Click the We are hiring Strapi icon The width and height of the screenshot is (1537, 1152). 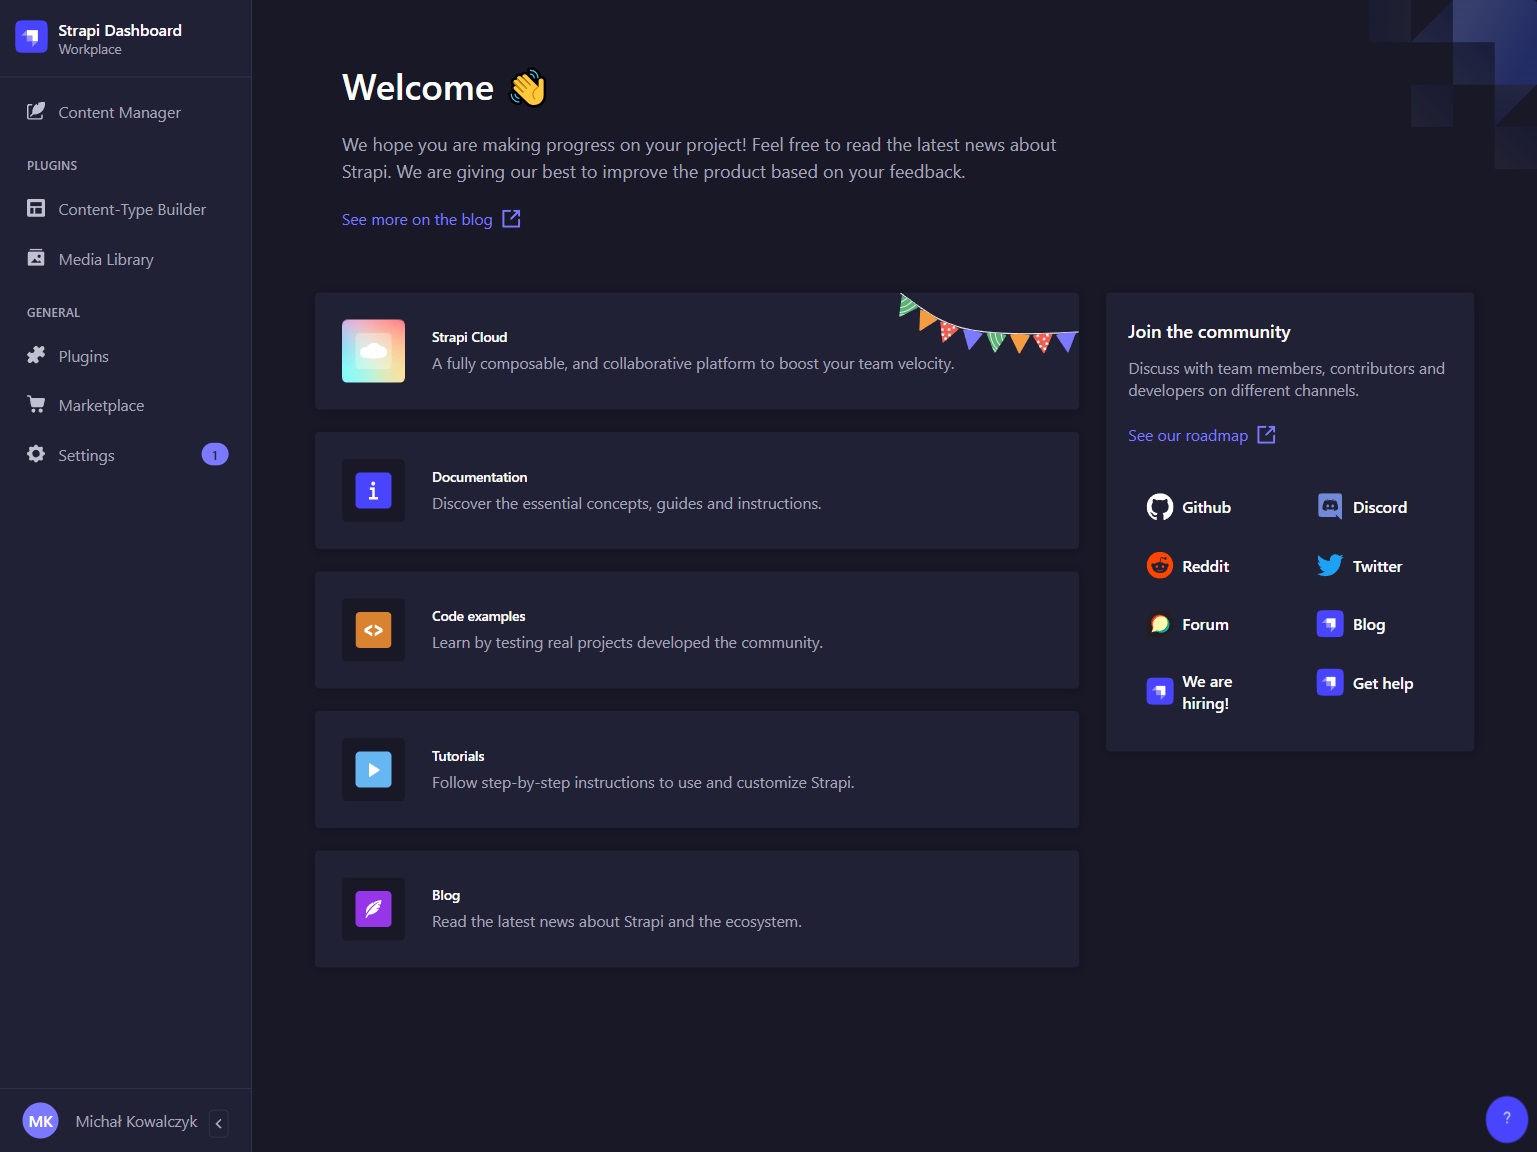(1160, 691)
